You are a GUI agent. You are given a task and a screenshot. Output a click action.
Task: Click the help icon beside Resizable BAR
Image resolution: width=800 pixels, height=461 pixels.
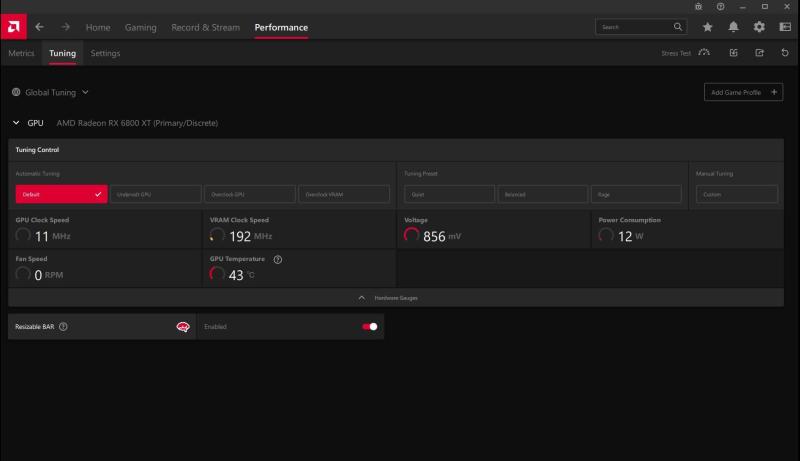[63, 327]
